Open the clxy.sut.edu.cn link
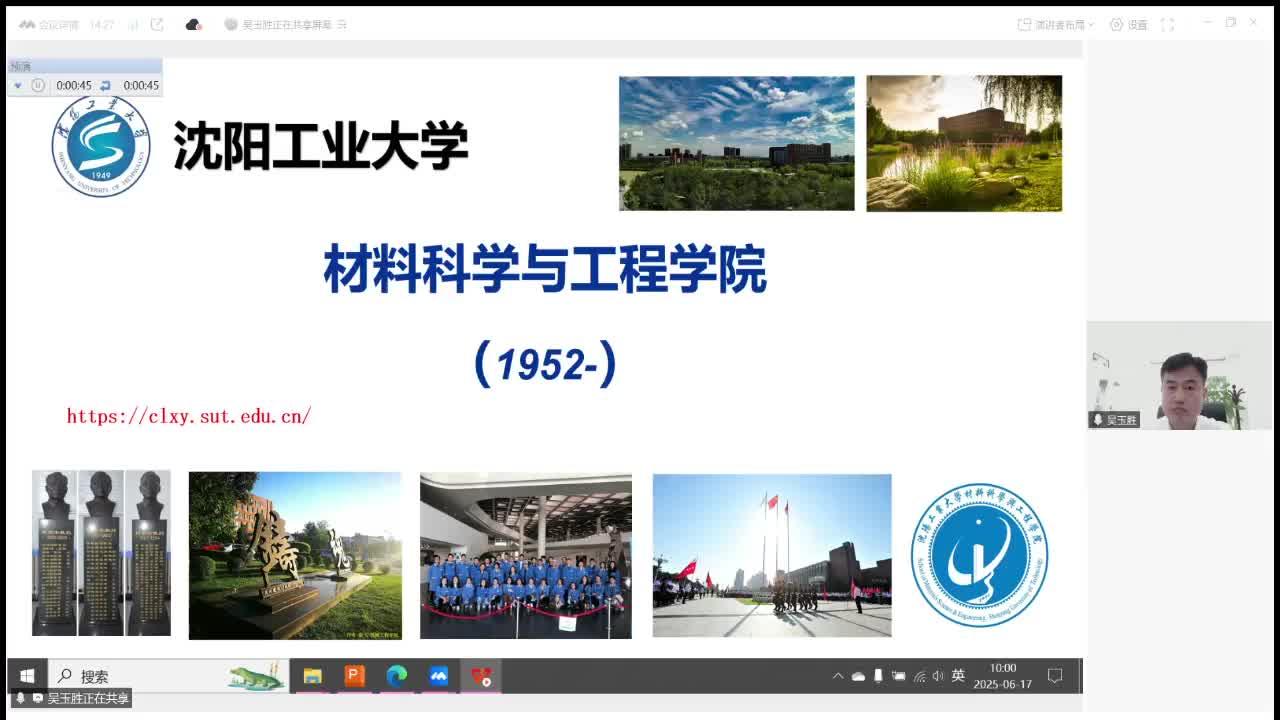 click(x=189, y=416)
